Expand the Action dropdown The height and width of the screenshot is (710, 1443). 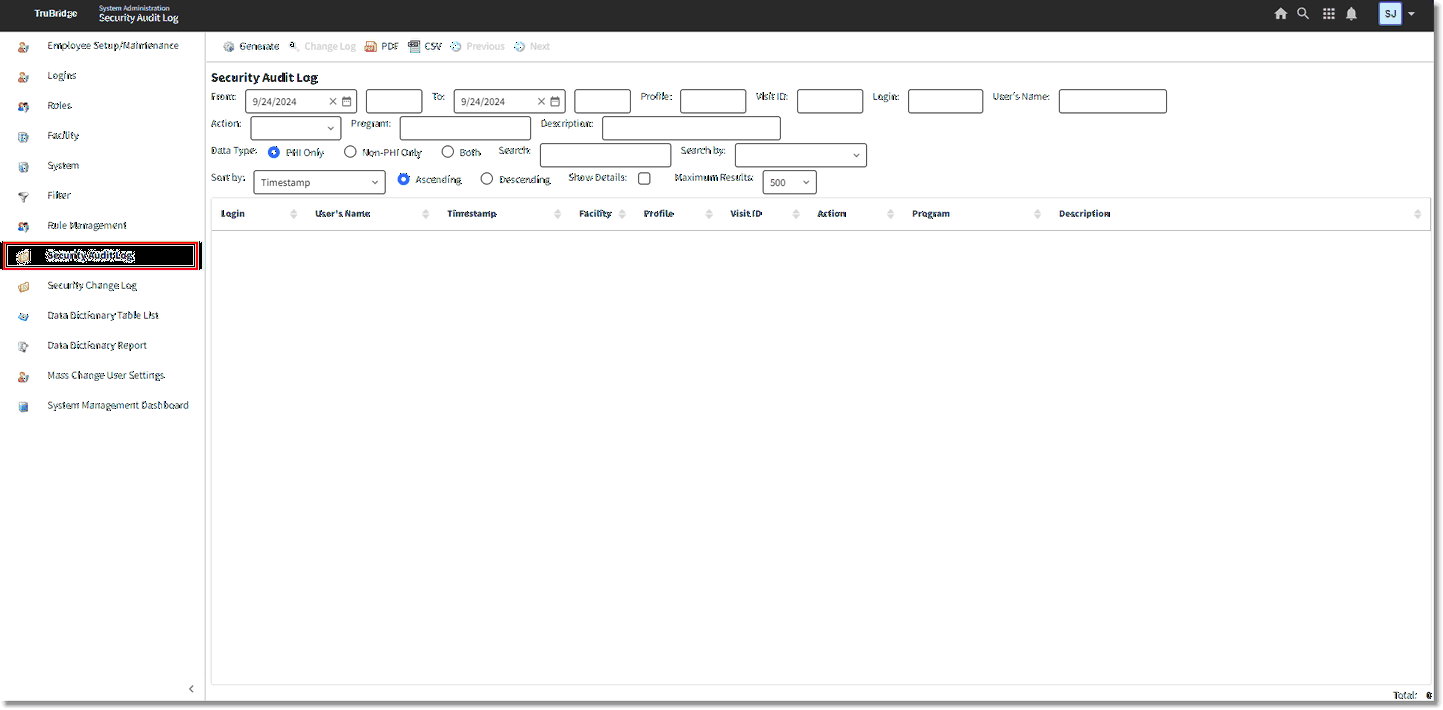coord(295,128)
